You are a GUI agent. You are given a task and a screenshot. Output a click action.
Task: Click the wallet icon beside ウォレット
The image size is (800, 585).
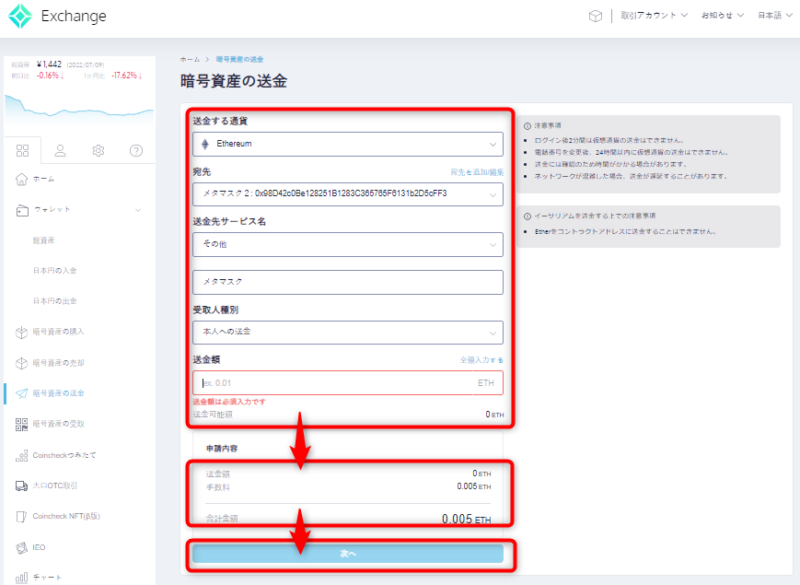pyautogui.click(x=22, y=210)
